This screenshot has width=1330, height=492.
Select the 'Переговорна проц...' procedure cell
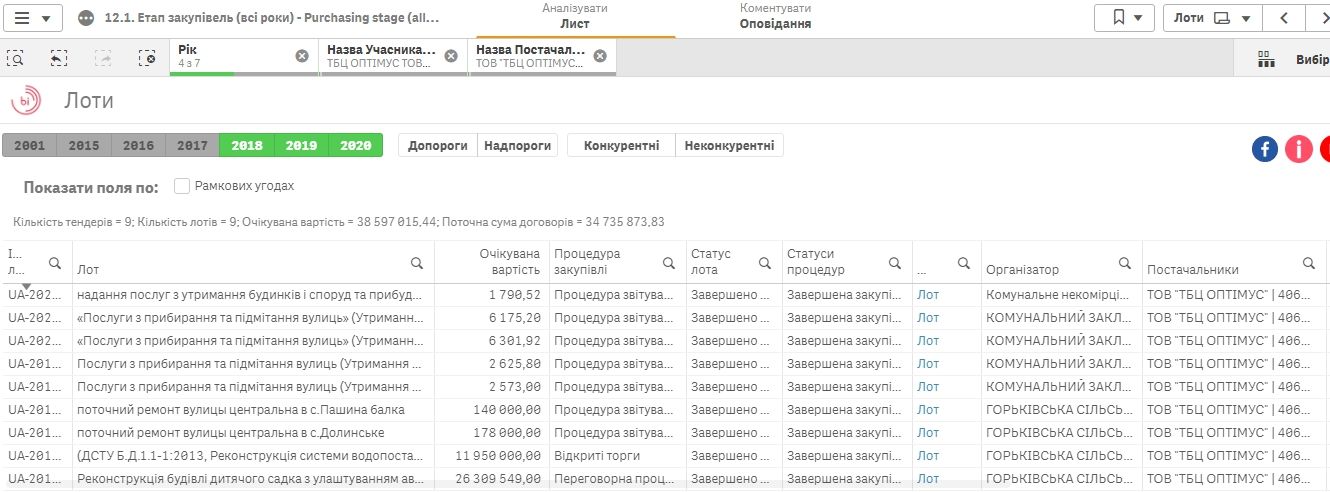[617, 479]
